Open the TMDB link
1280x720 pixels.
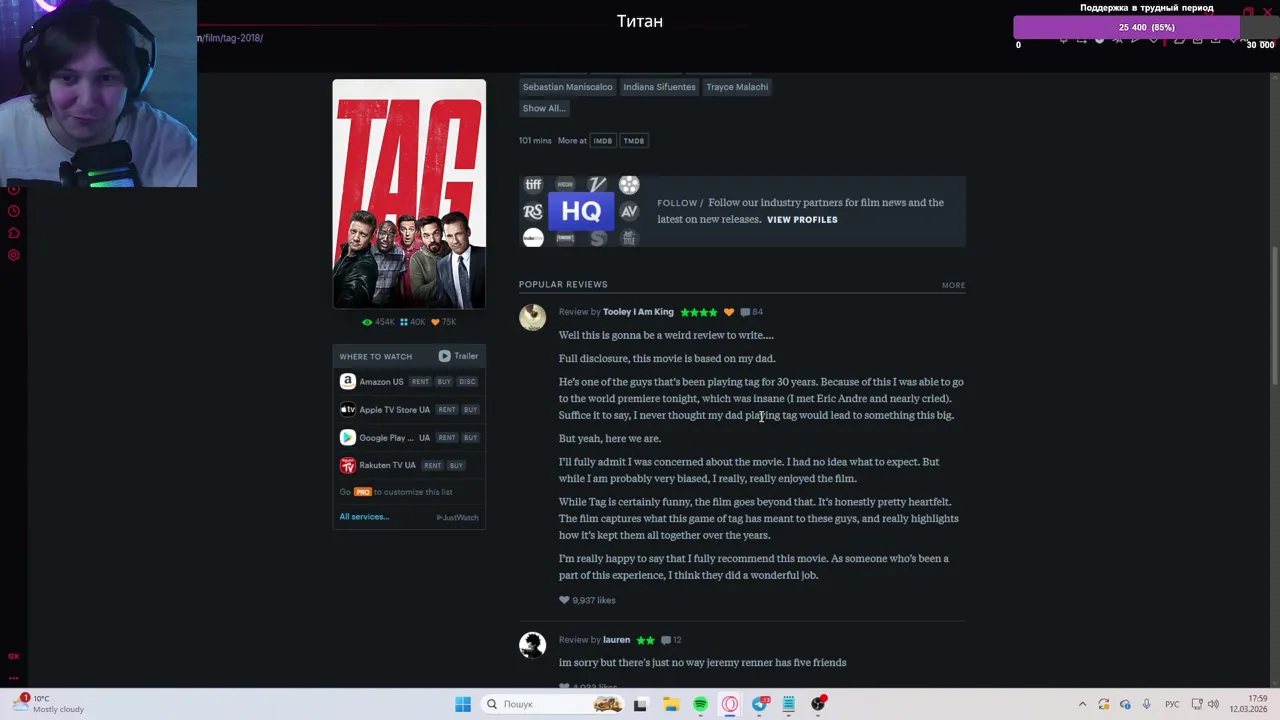634,141
